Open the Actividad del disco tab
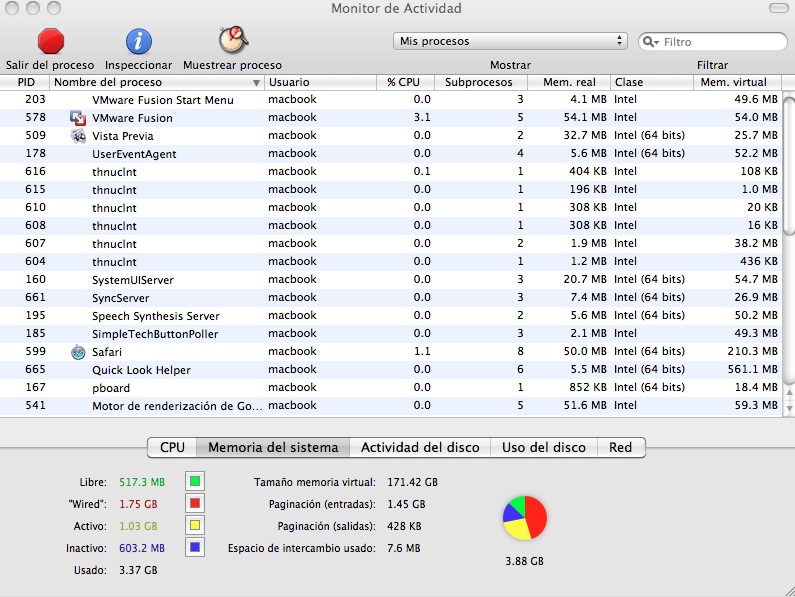Viewport: 795px width, 597px height. (420, 447)
